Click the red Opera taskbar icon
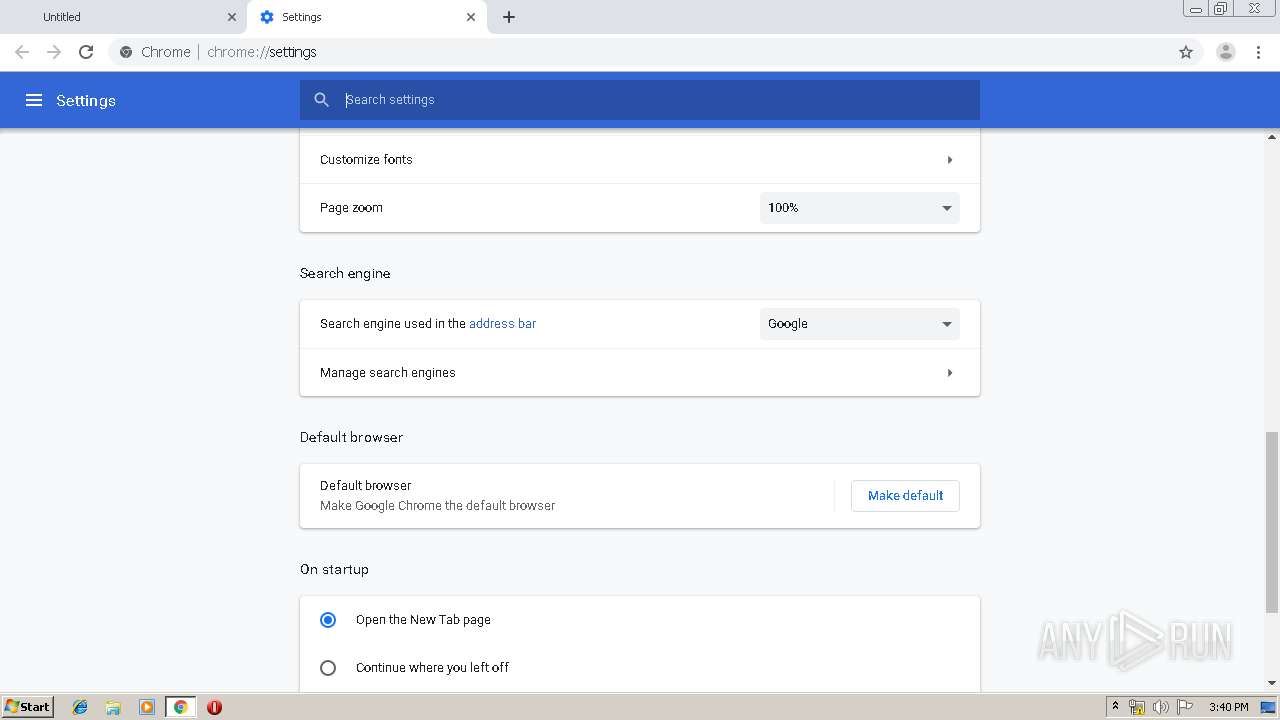 tap(214, 707)
